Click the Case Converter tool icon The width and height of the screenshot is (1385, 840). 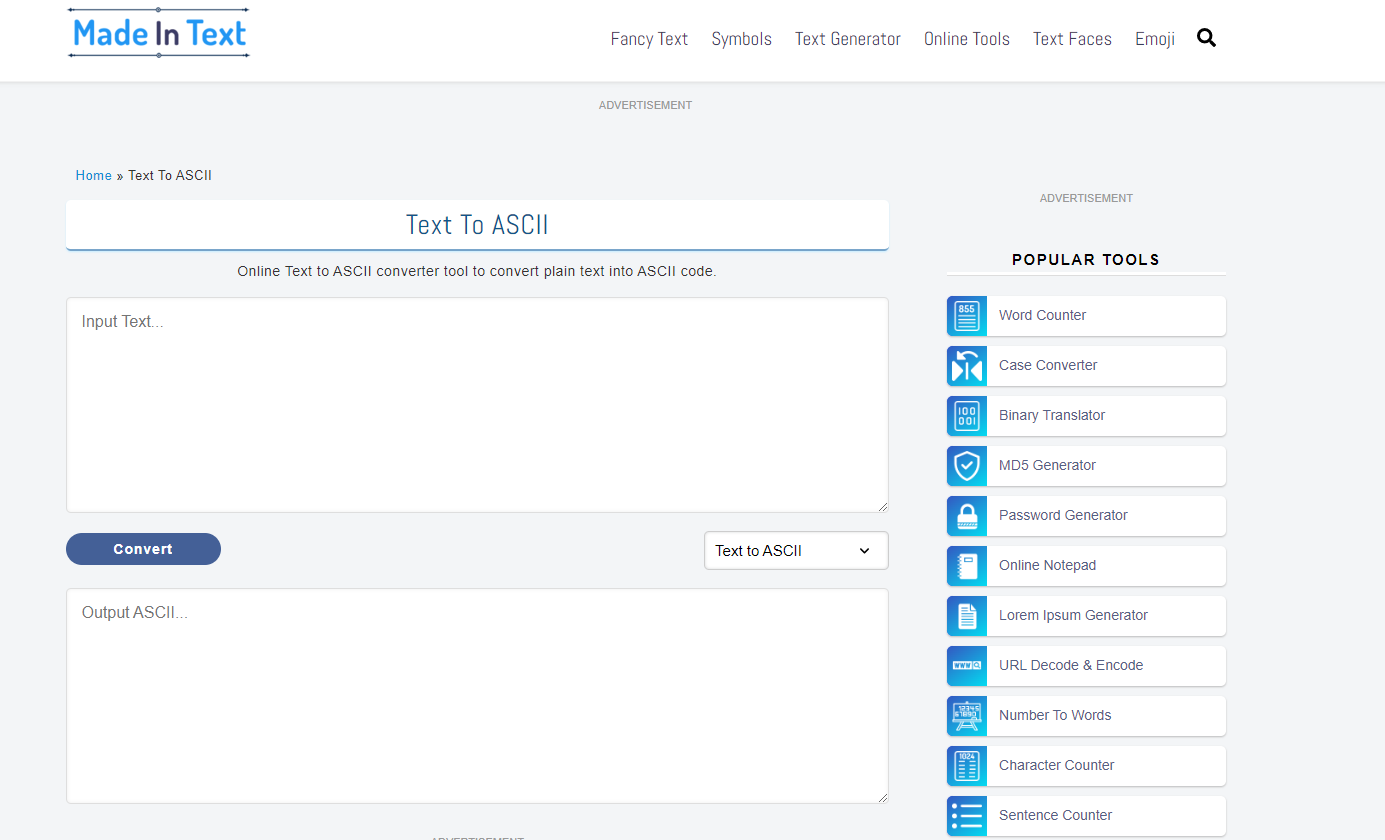point(967,365)
